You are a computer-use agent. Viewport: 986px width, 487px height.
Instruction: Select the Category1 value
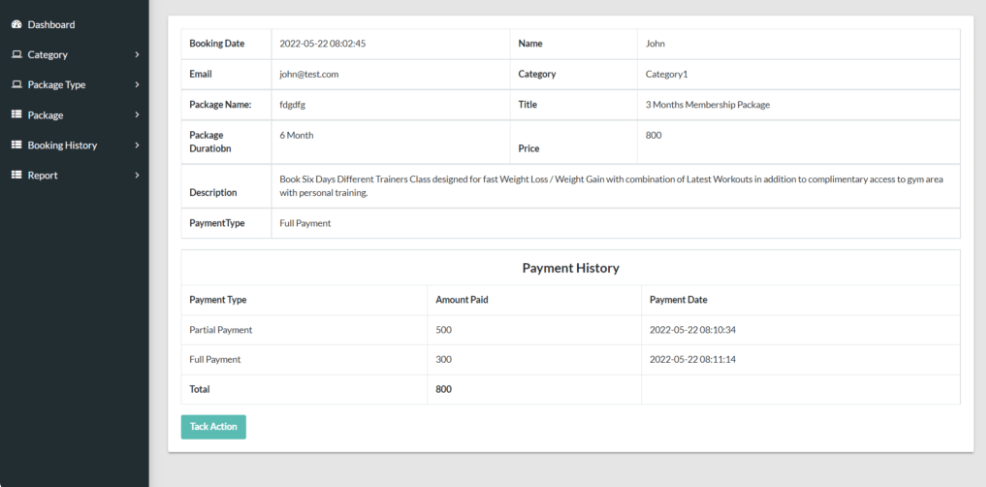point(667,74)
